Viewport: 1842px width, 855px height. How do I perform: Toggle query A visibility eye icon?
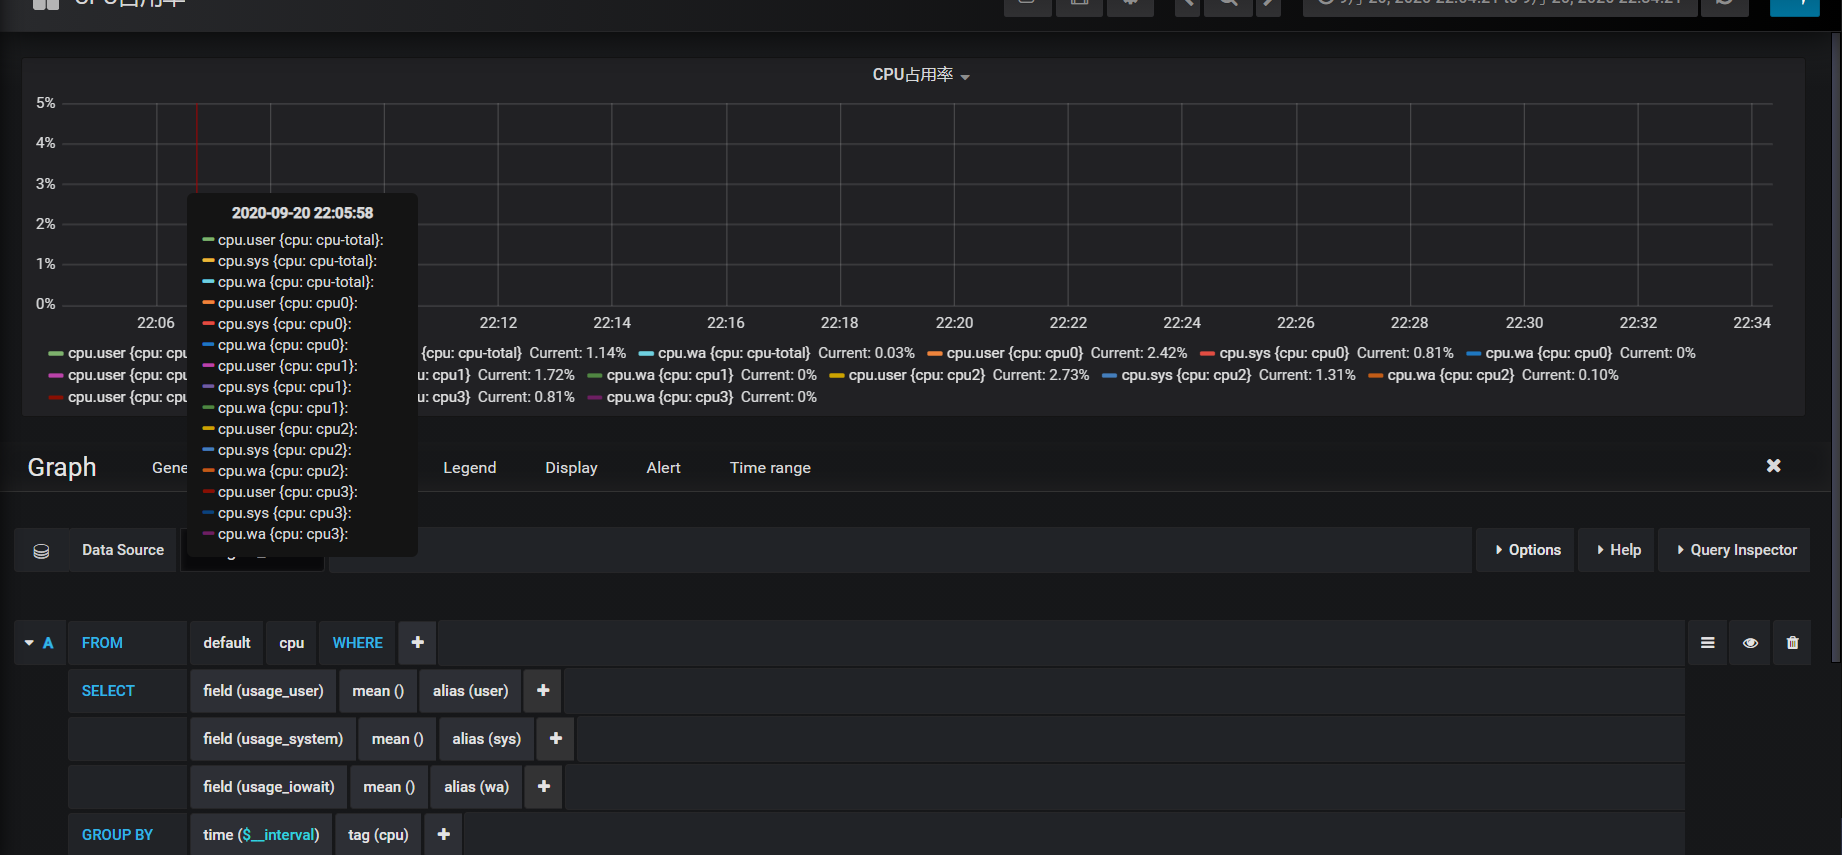1750,643
